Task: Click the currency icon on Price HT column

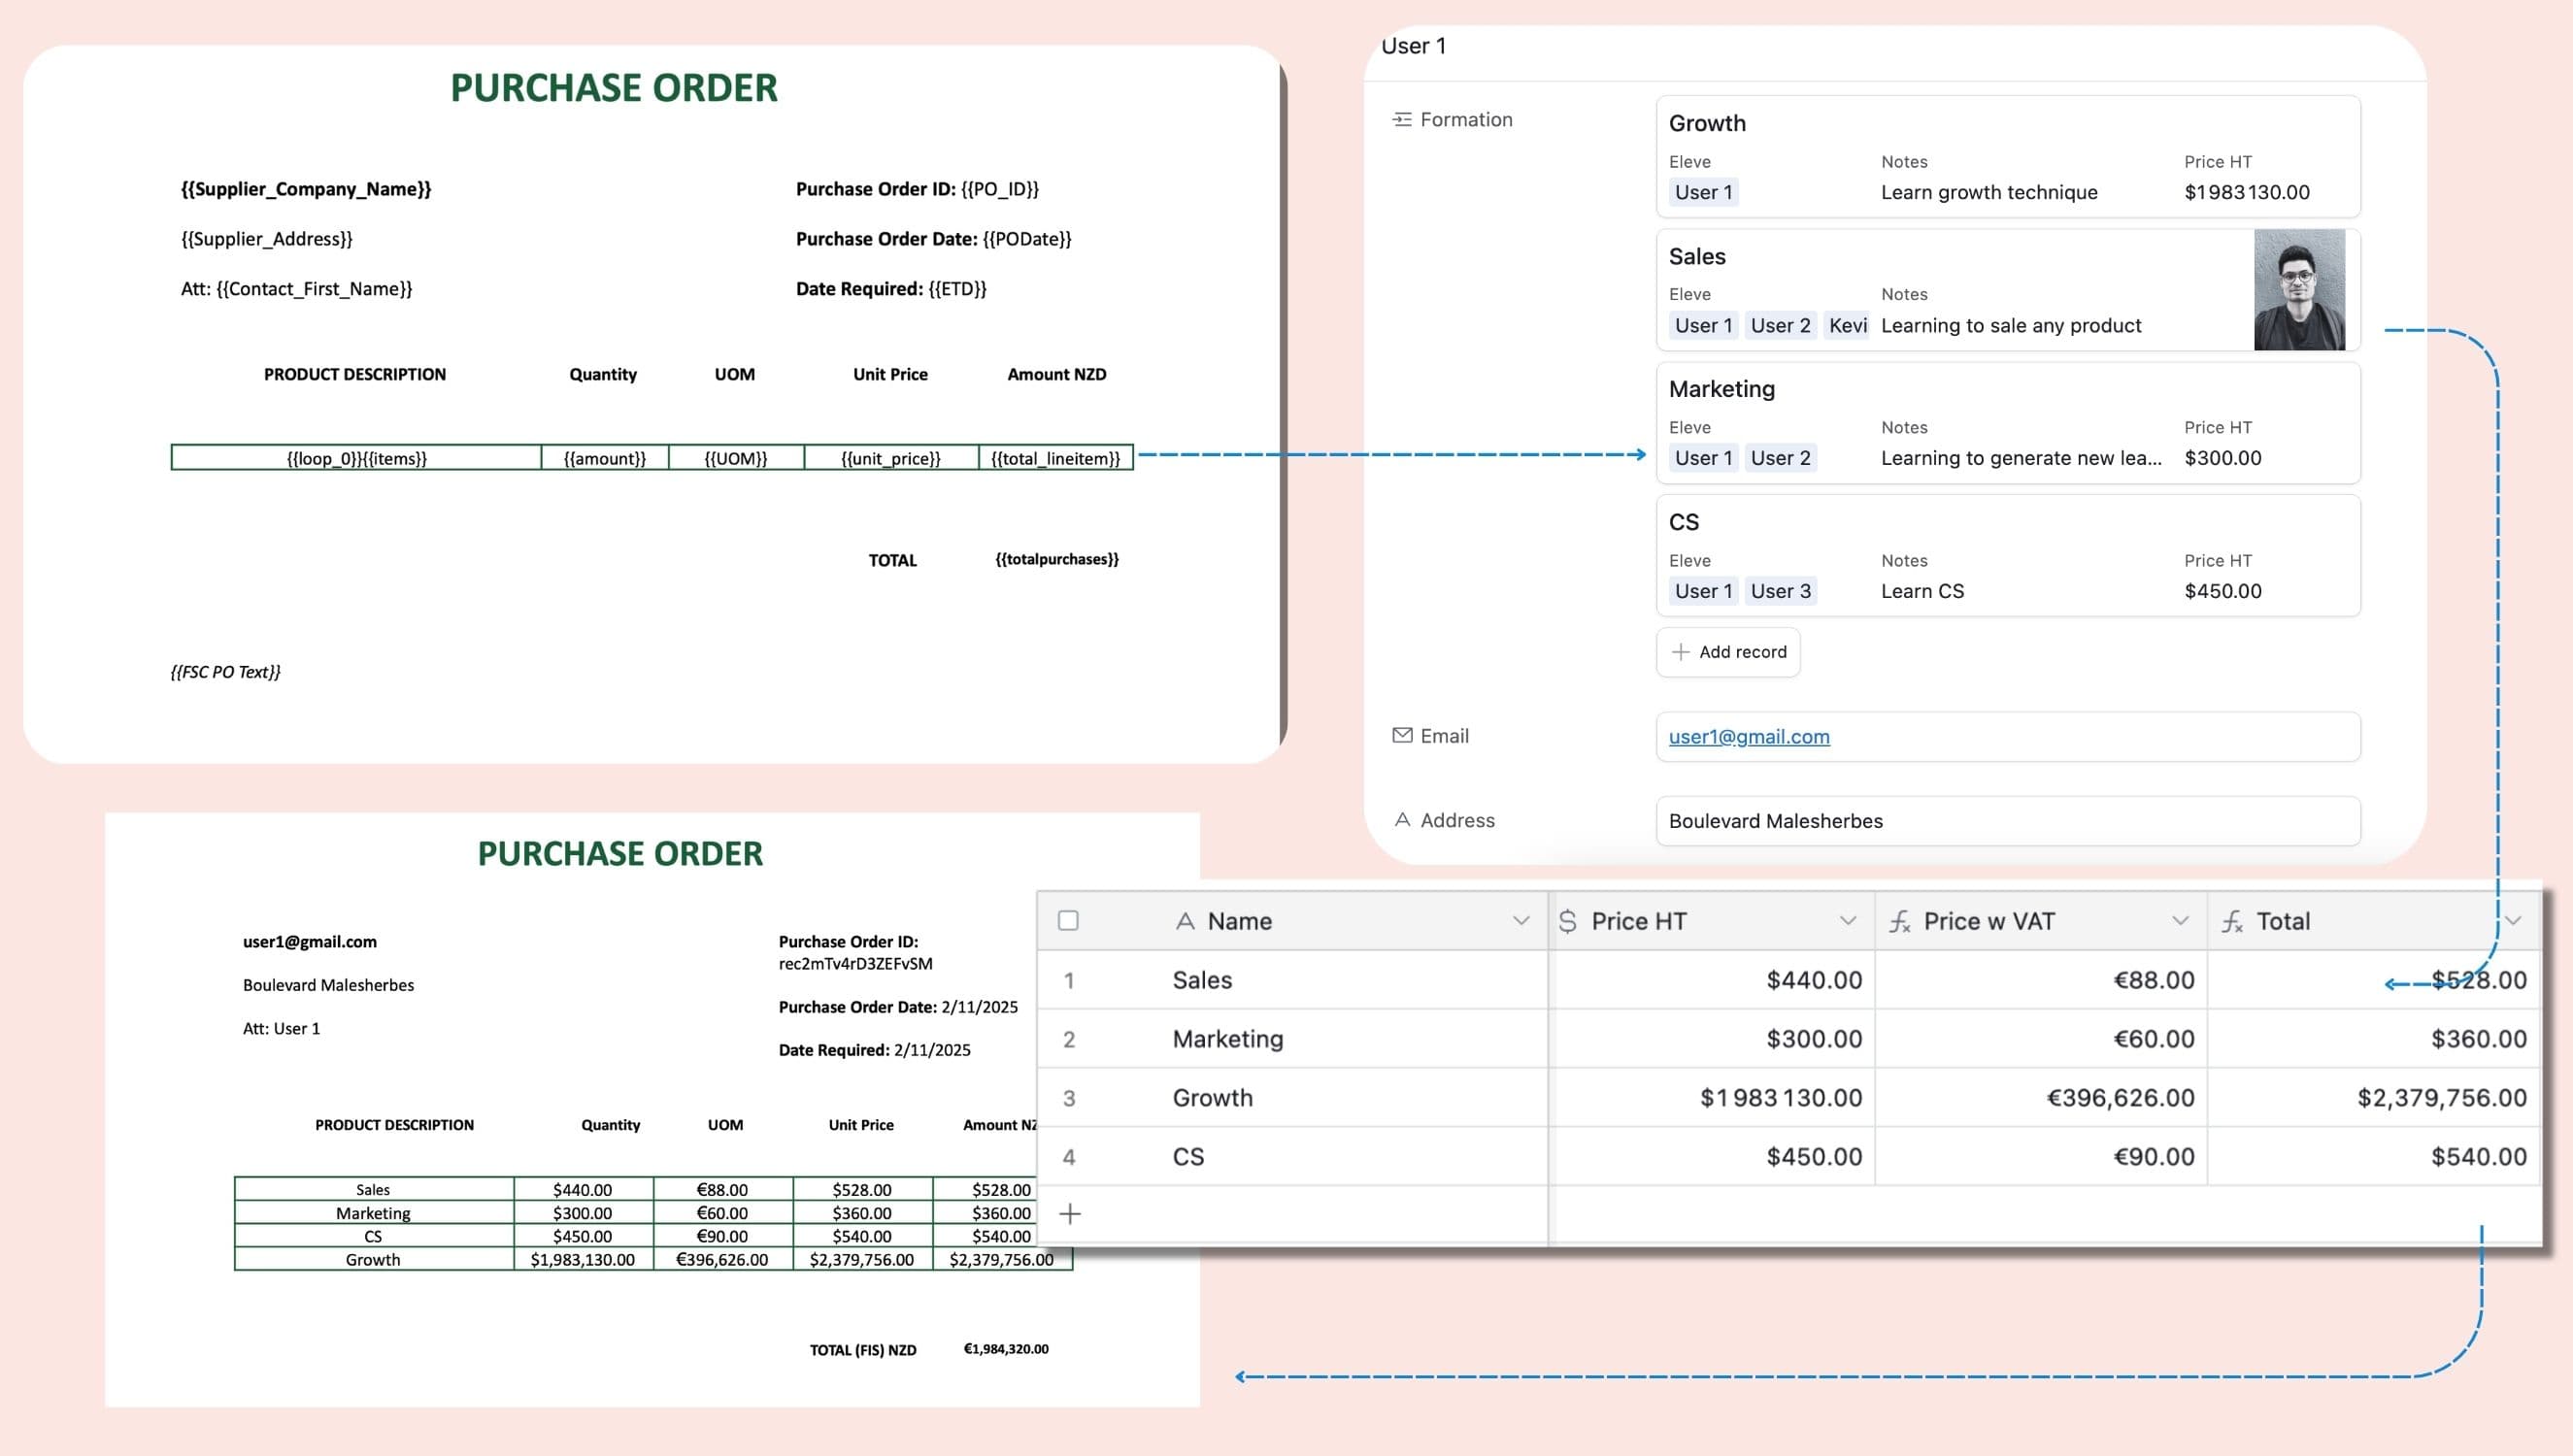Action: point(1570,921)
